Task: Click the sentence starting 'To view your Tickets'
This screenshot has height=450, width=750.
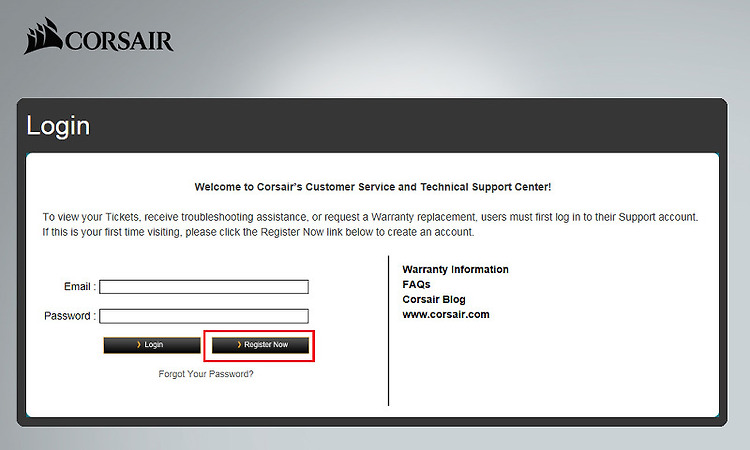Action: (370, 217)
